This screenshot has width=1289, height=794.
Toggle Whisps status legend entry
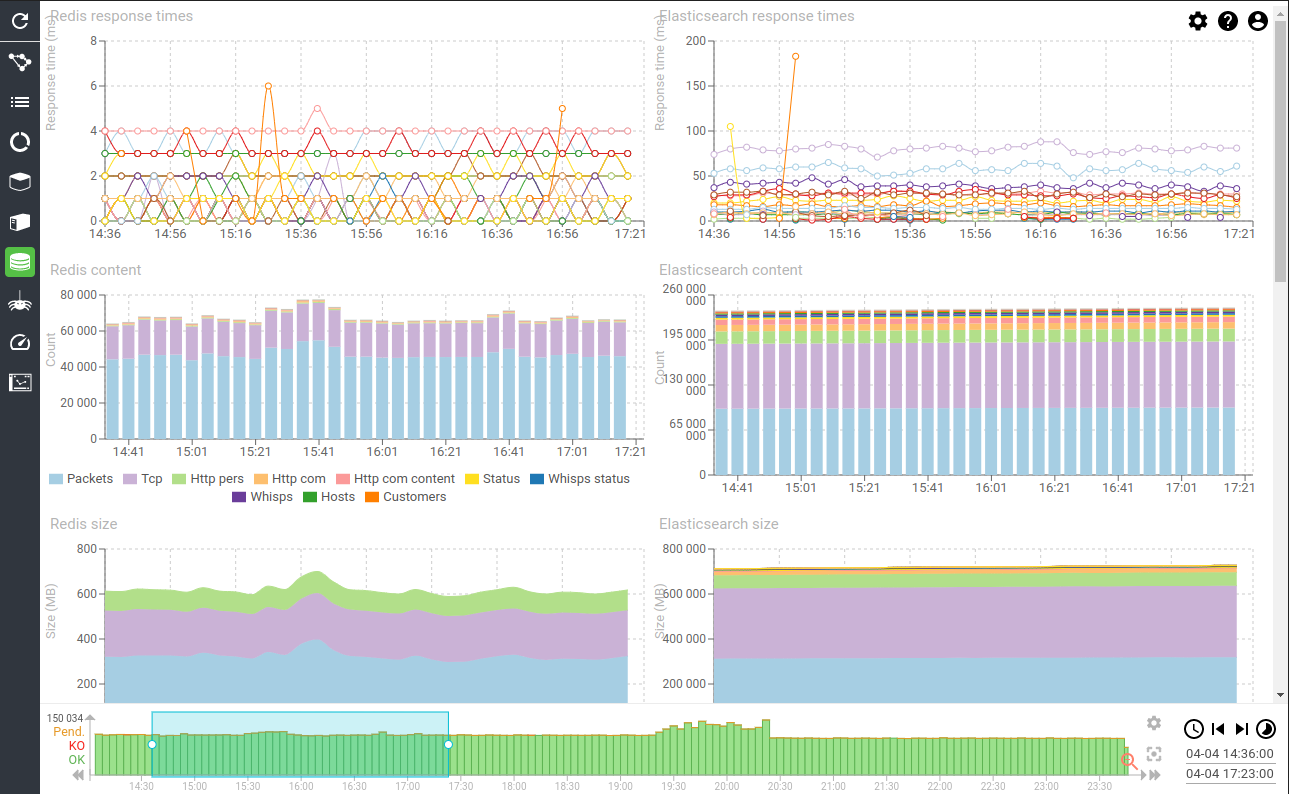click(580, 479)
